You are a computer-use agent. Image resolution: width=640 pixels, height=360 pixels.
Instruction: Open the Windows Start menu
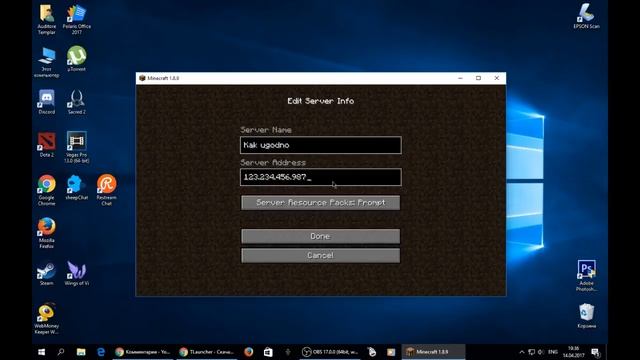tap(42, 352)
